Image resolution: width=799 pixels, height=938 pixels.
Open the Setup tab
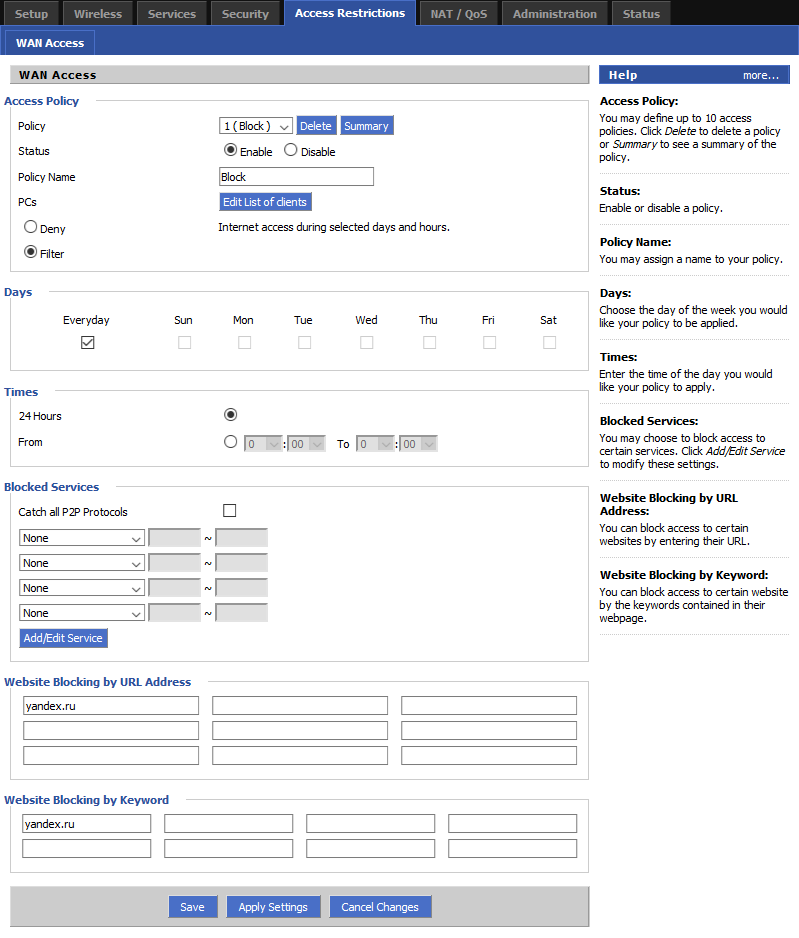point(31,14)
